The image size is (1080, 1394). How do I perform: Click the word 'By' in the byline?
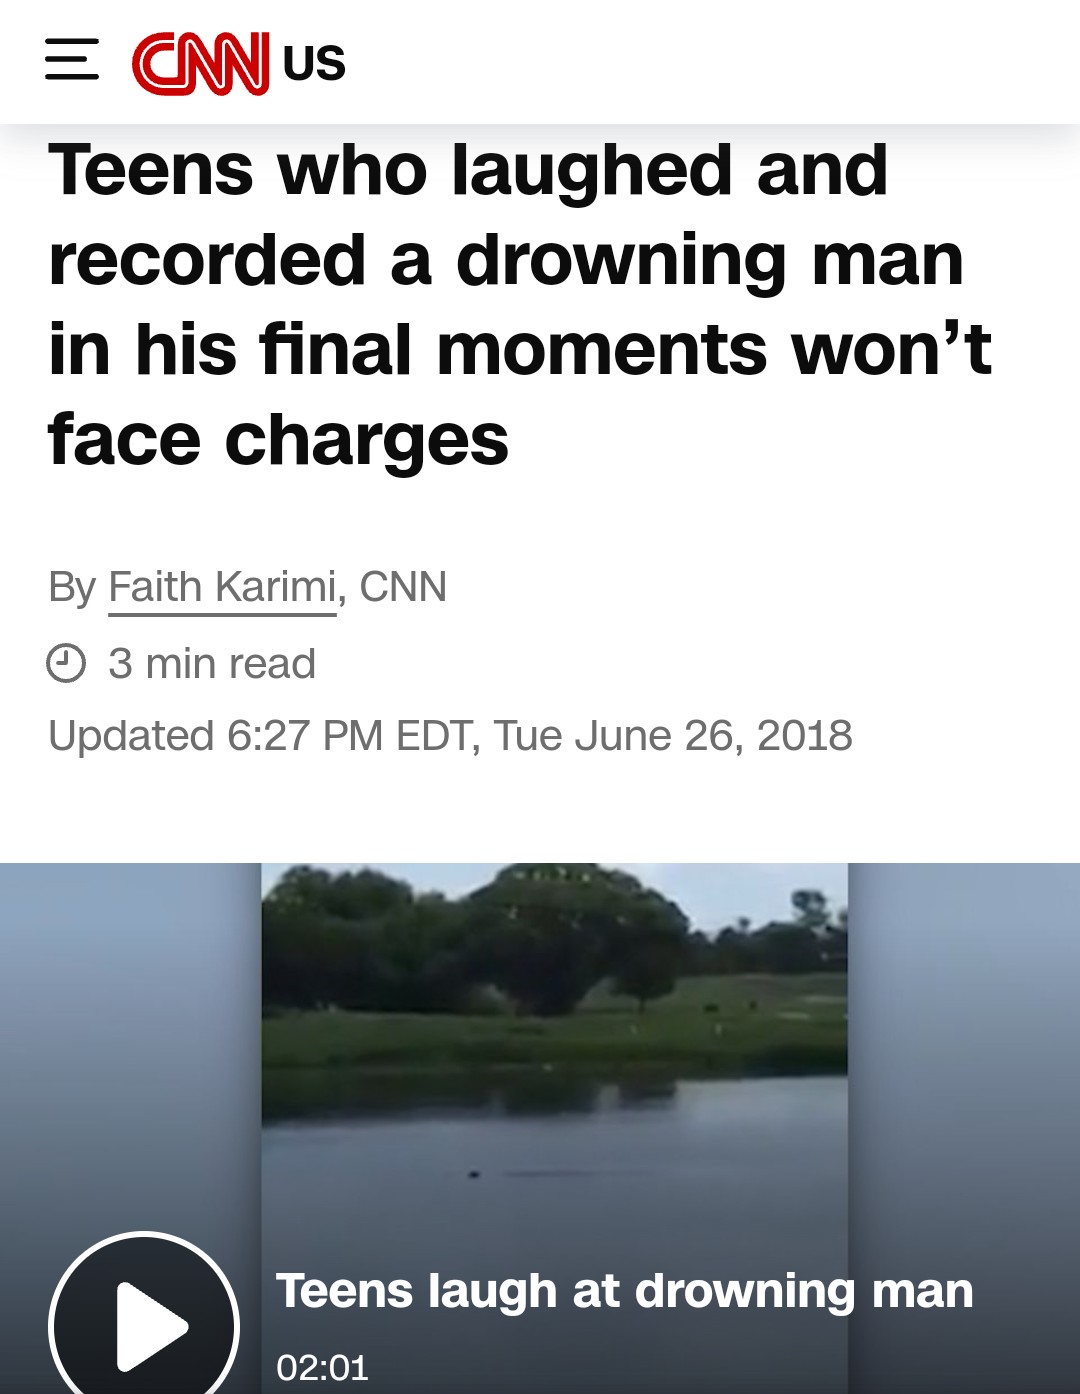coord(72,587)
